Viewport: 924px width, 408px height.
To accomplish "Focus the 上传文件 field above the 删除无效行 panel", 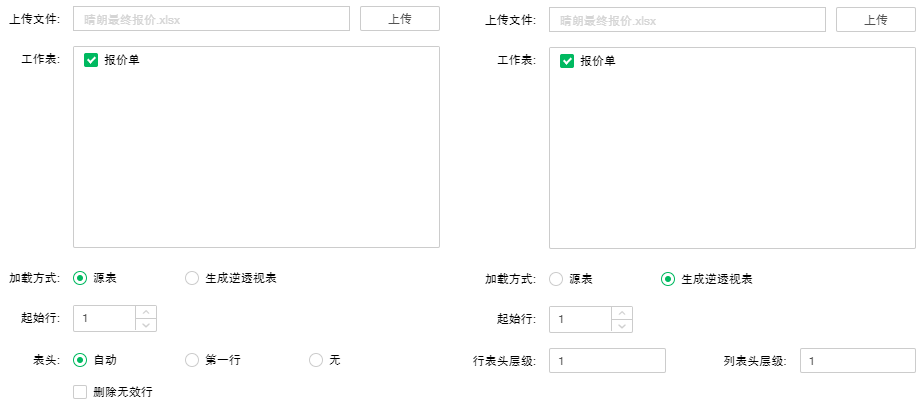I will click(x=211, y=19).
